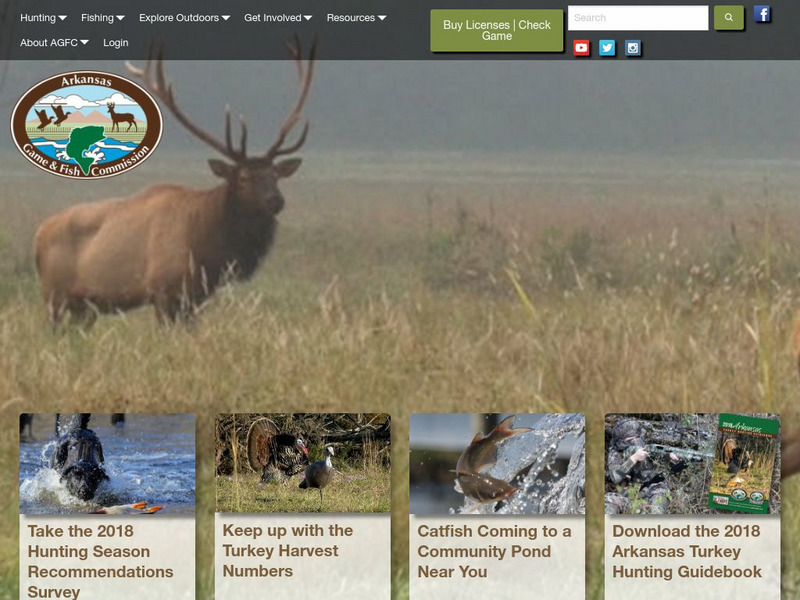Open the 2018 Hunting Season Recommendations Survey link

[101, 556]
